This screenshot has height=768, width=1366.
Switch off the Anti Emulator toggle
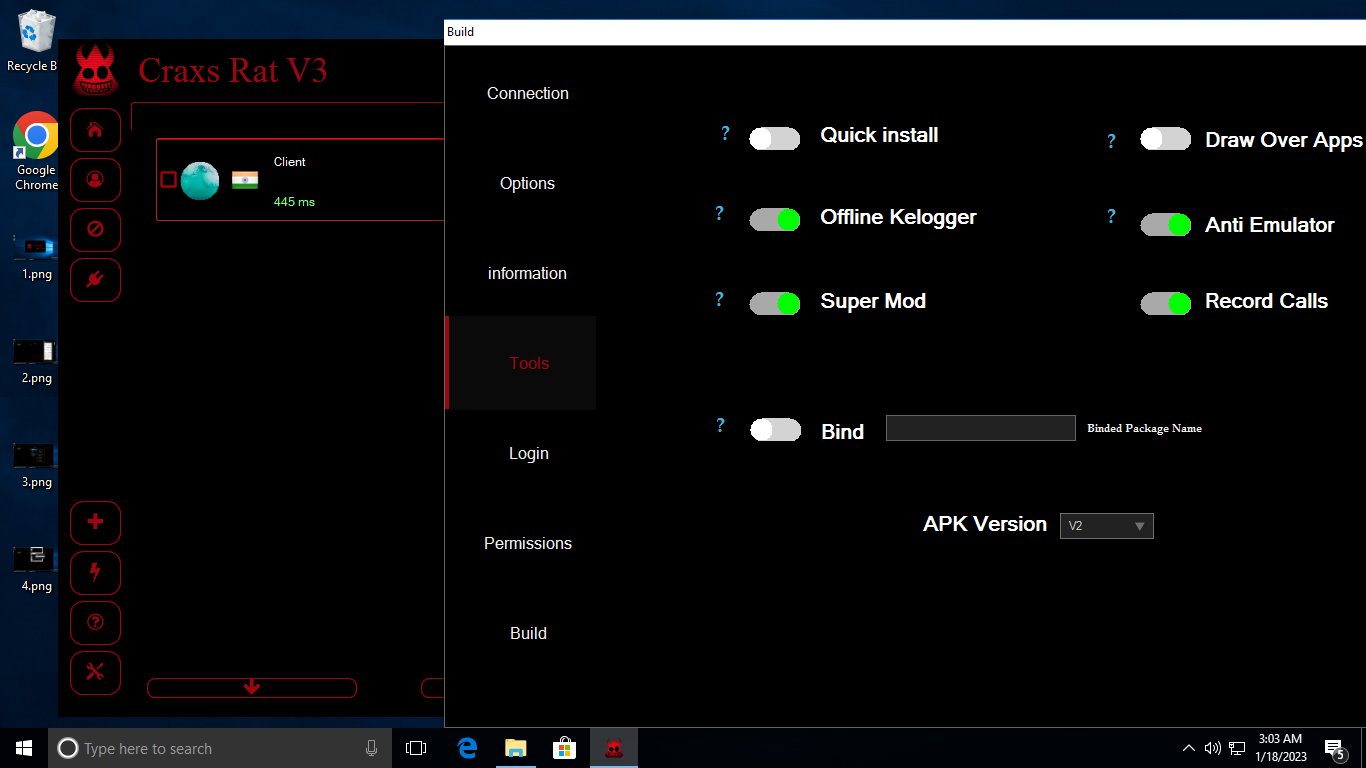(1166, 225)
